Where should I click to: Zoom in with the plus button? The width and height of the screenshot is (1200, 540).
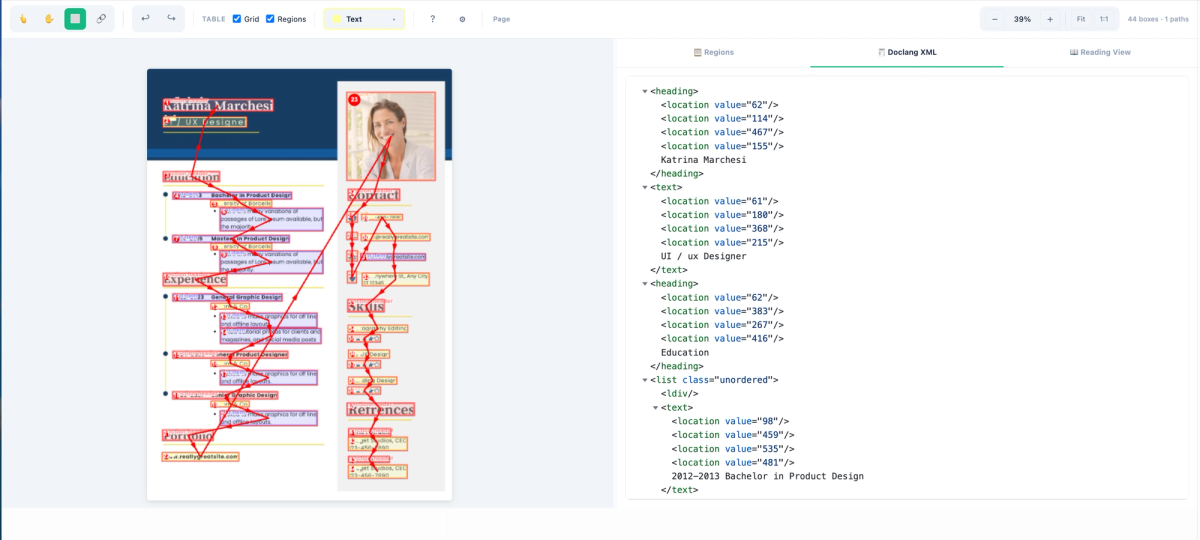click(x=1050, y=19)
